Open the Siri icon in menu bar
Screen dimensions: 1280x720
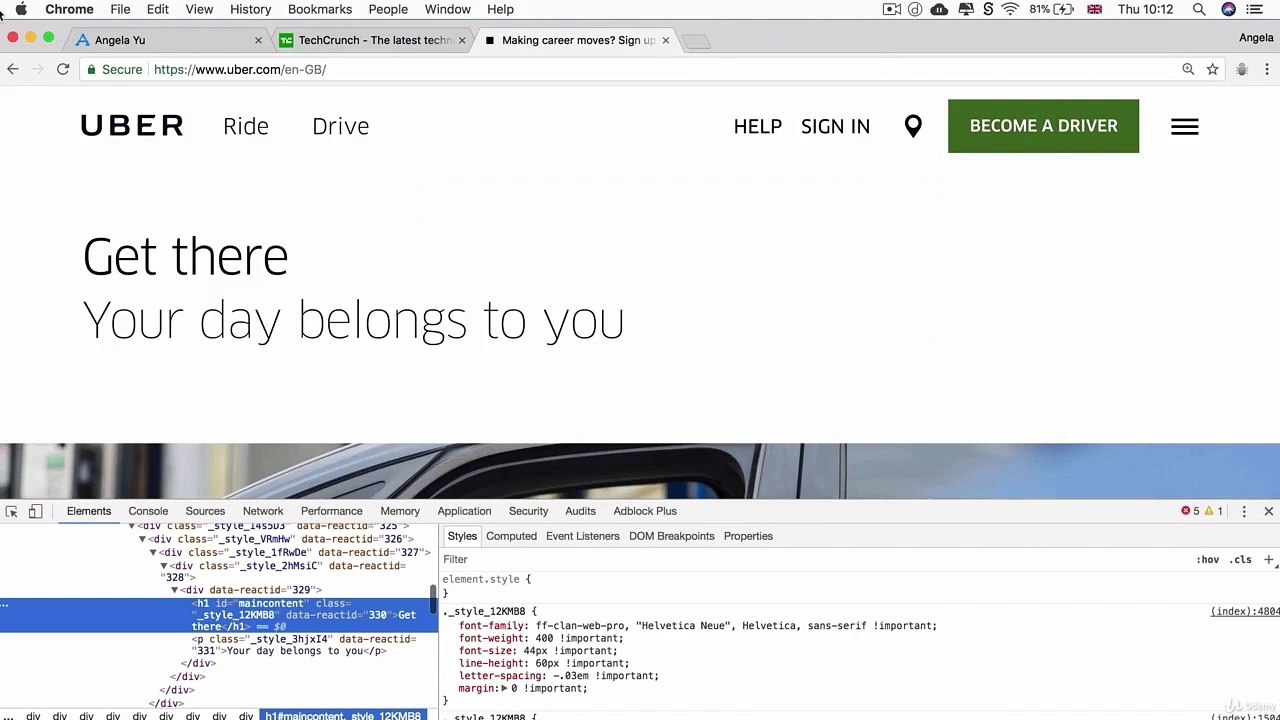(1228, 9)
